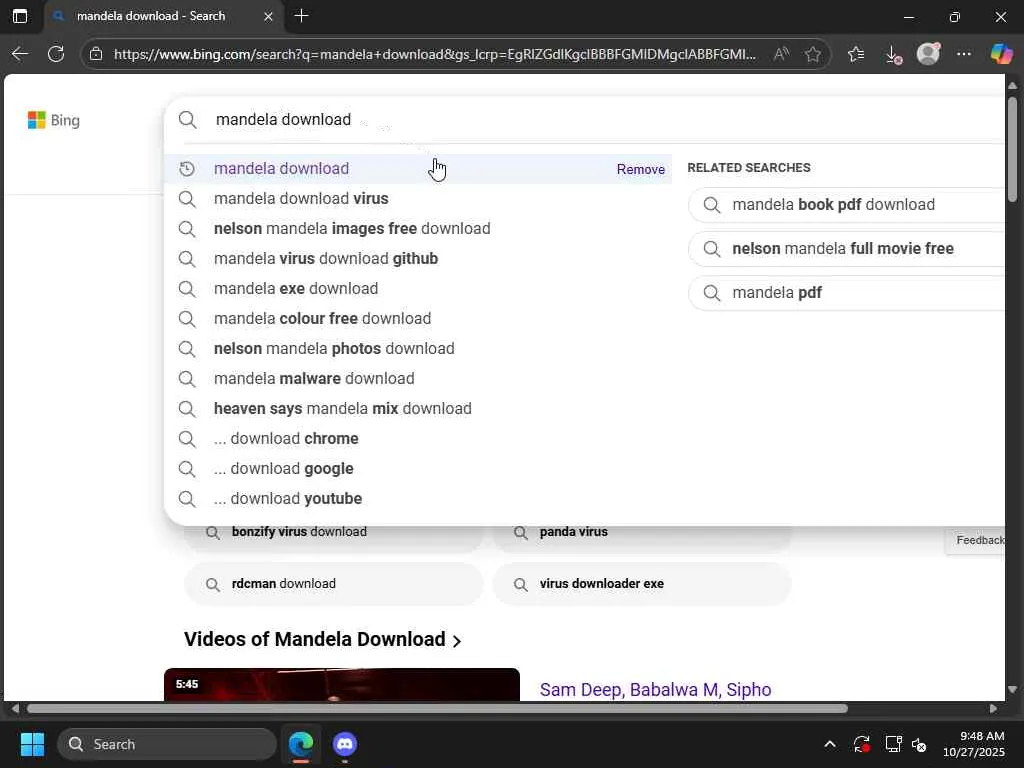Click scroll-down arrow of vertical scrollbar

(x=1012, y=690)
